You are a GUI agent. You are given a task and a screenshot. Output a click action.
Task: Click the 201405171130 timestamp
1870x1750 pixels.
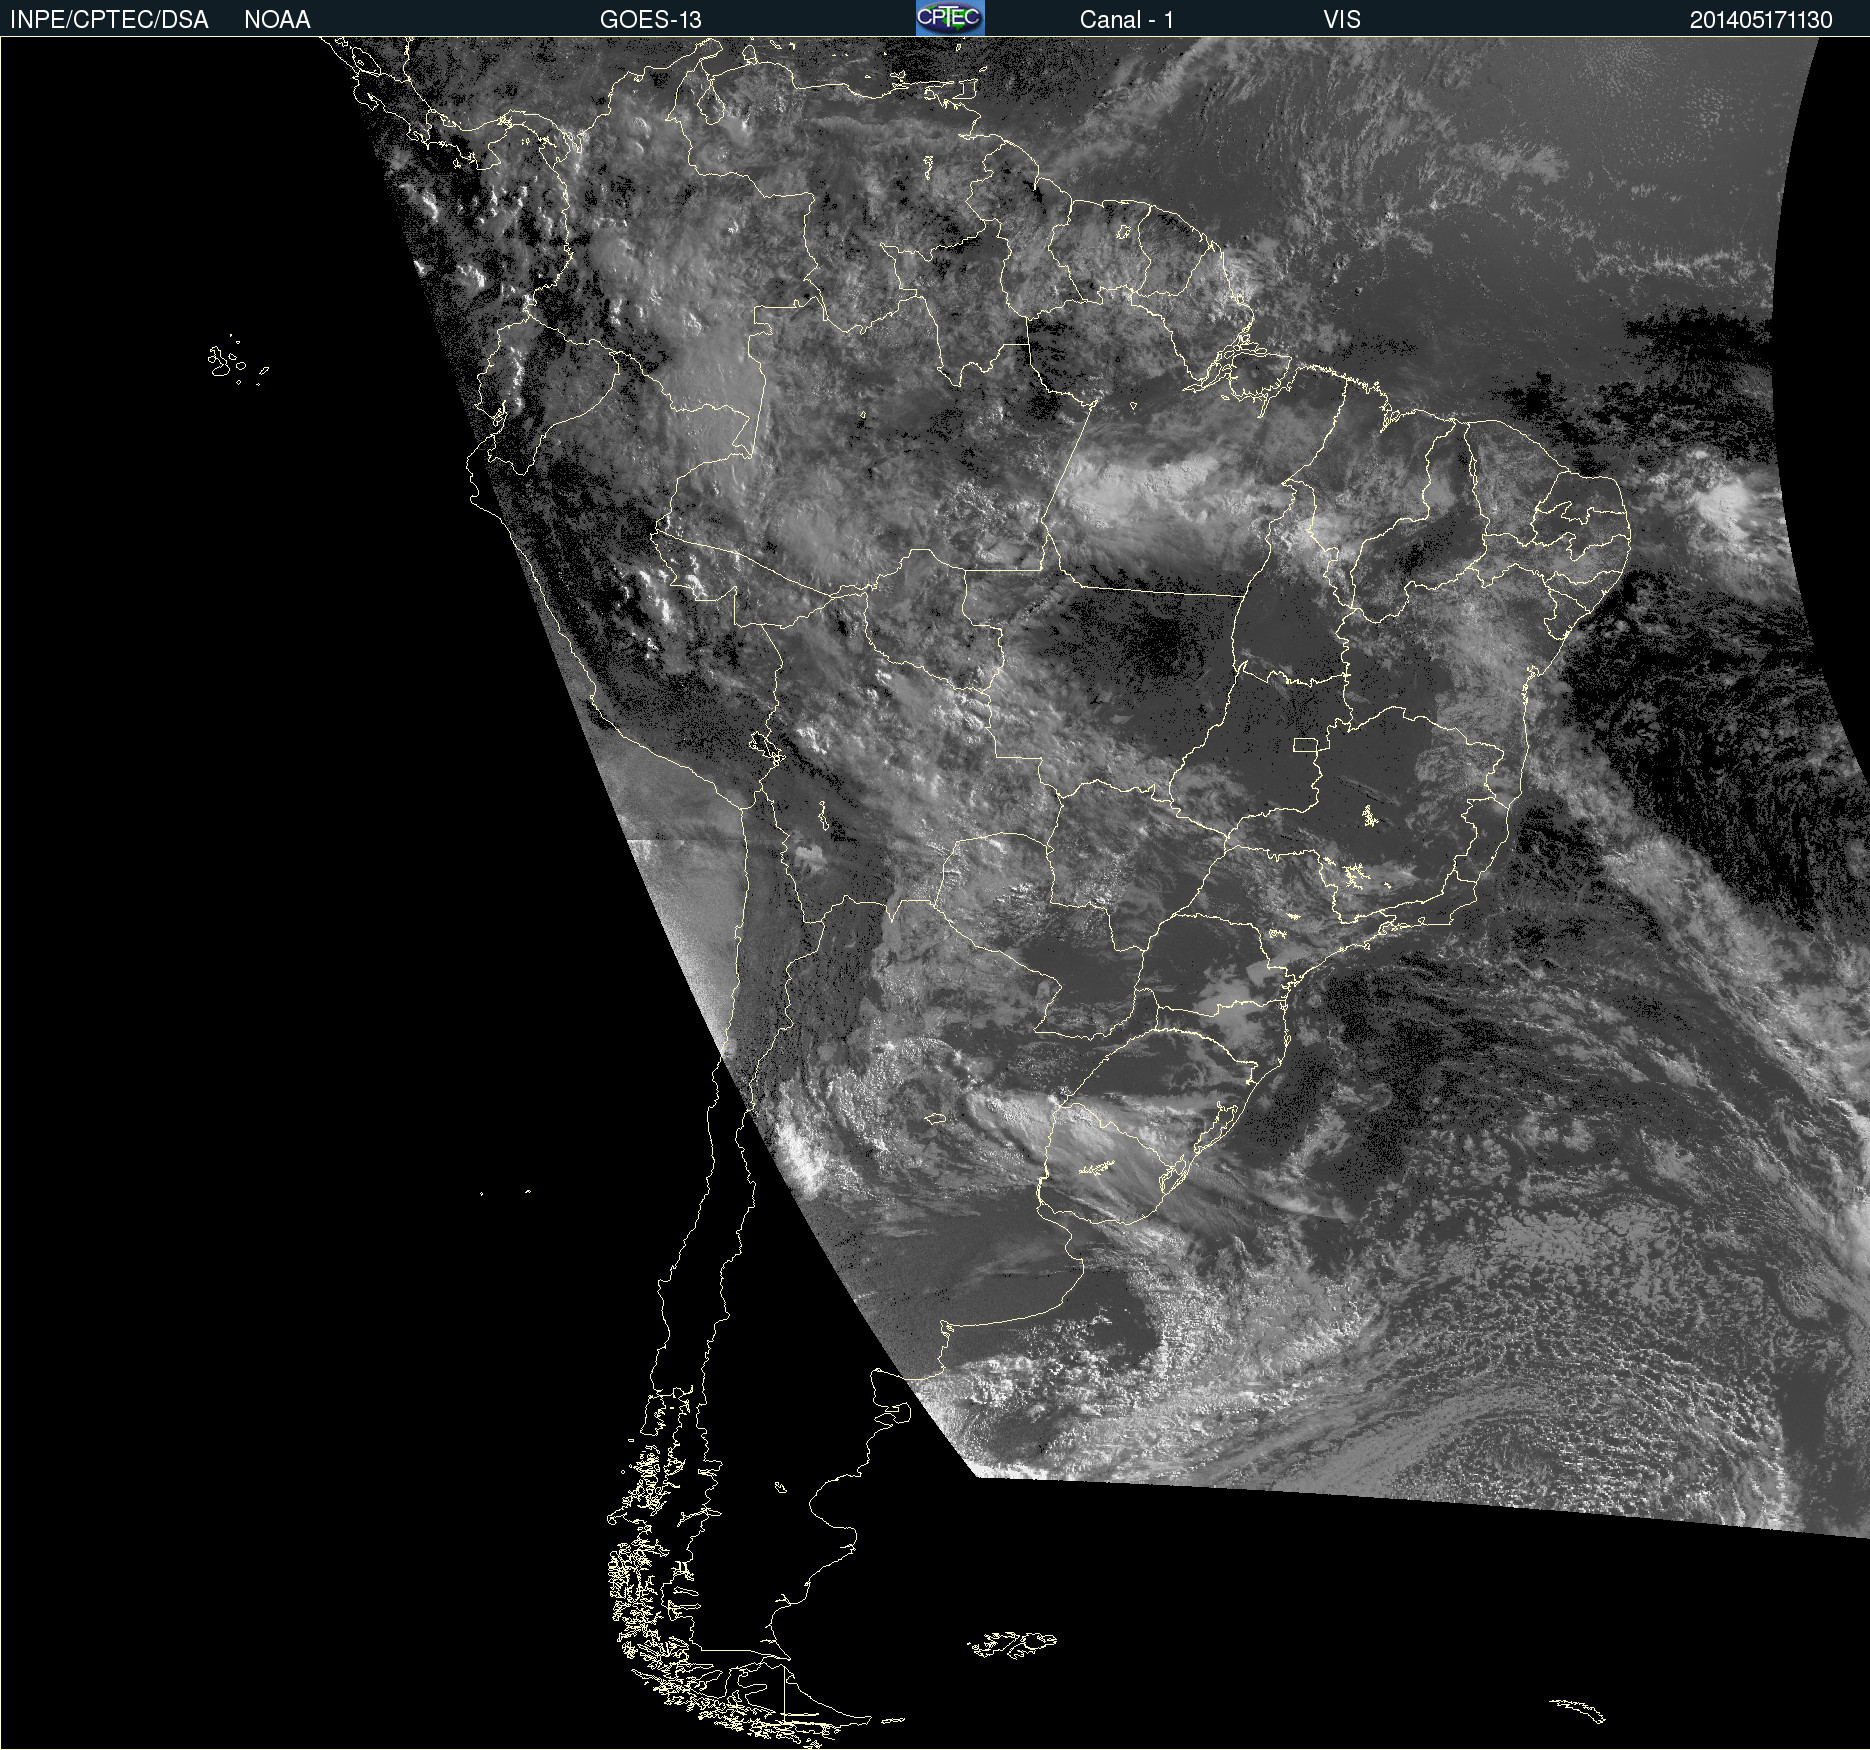pyautogui.click(x=1761, y=19)
